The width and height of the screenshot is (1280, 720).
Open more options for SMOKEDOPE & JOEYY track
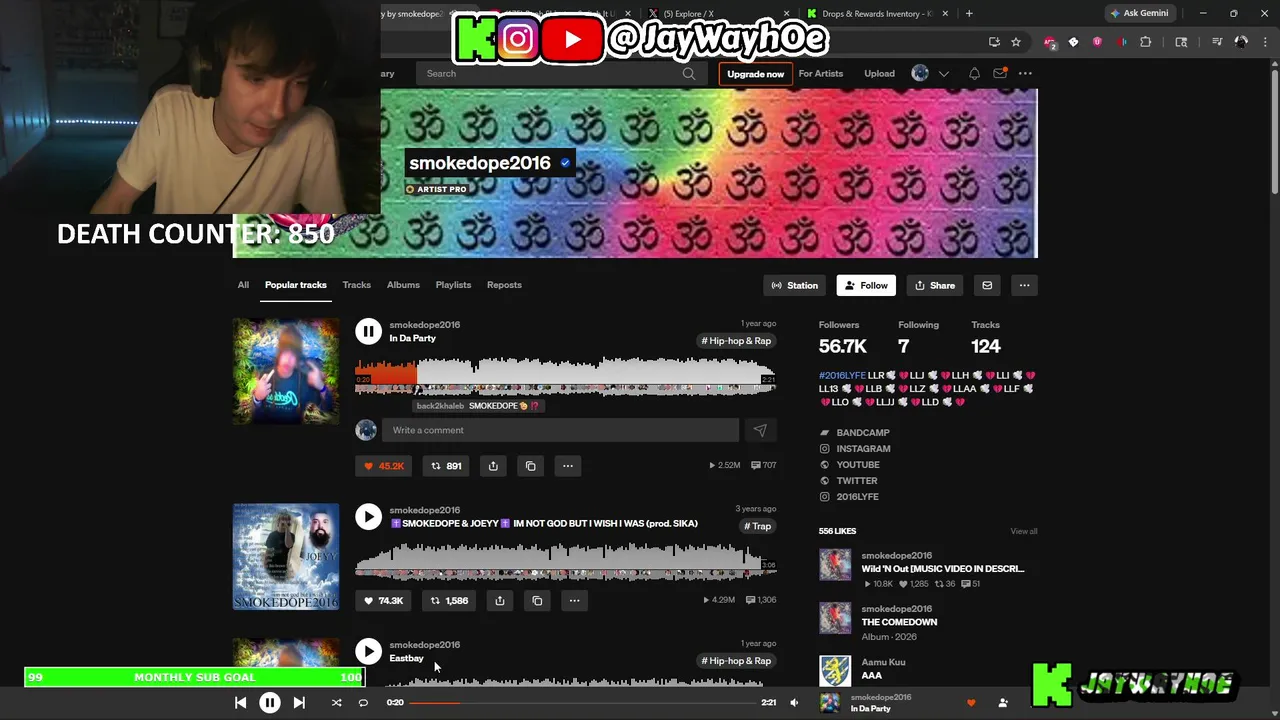(574, 601)
